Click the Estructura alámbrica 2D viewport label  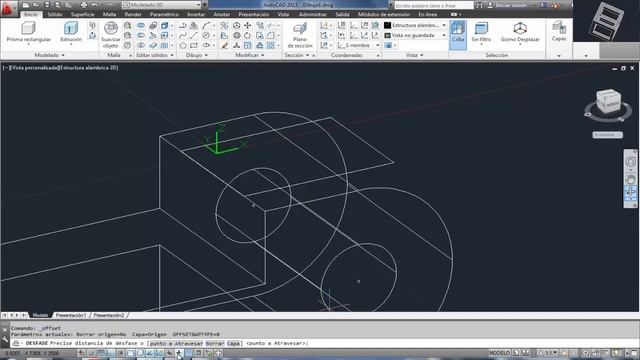(x=89, y=68)
